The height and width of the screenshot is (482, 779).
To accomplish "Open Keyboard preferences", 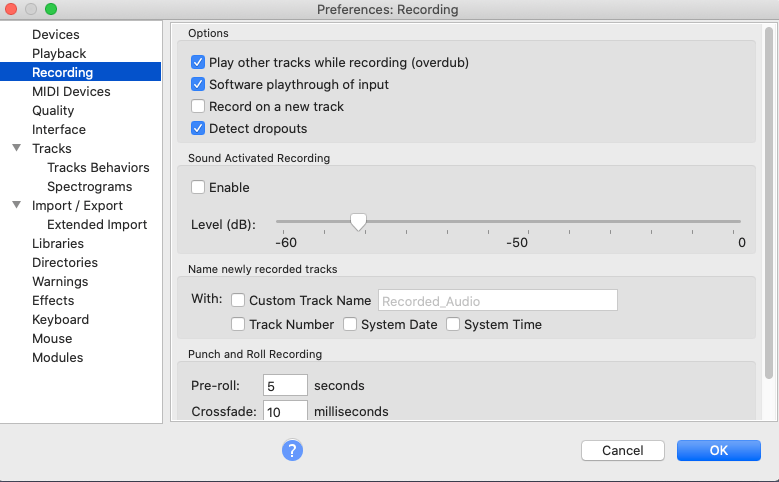I will click(x=60, y=320).
